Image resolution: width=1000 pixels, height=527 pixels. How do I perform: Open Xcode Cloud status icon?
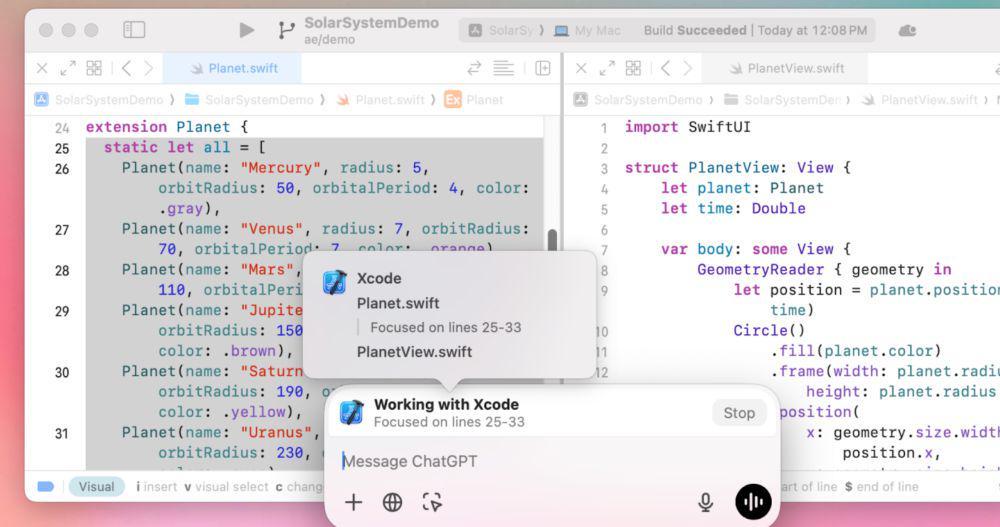tap(907, 30)
